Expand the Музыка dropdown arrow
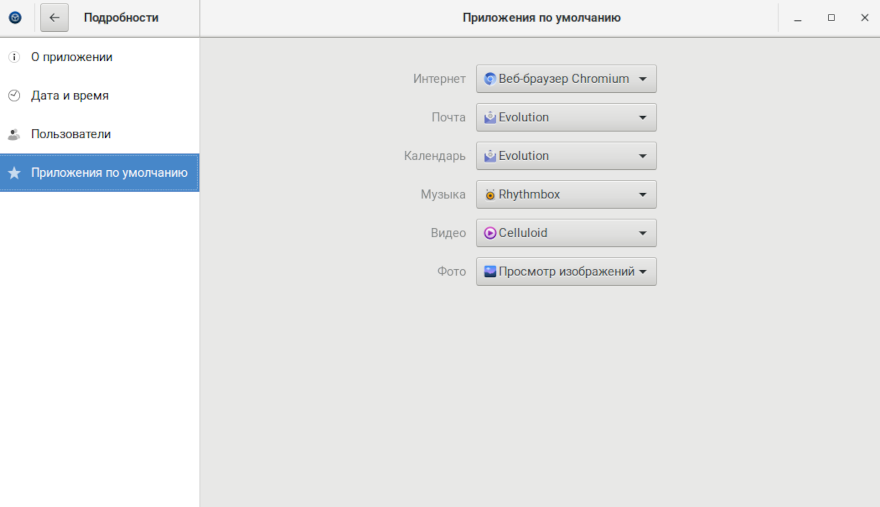The image size is (880, 507). 643,195
